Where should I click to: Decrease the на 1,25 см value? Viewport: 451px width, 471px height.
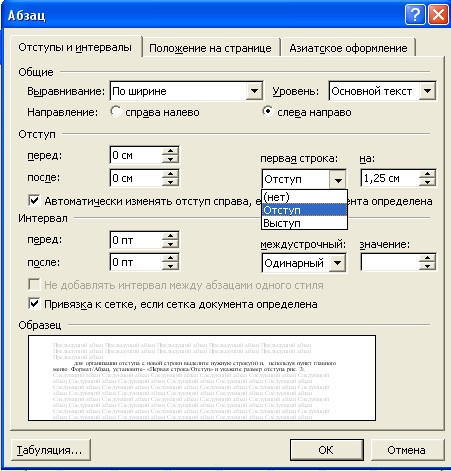427,182
